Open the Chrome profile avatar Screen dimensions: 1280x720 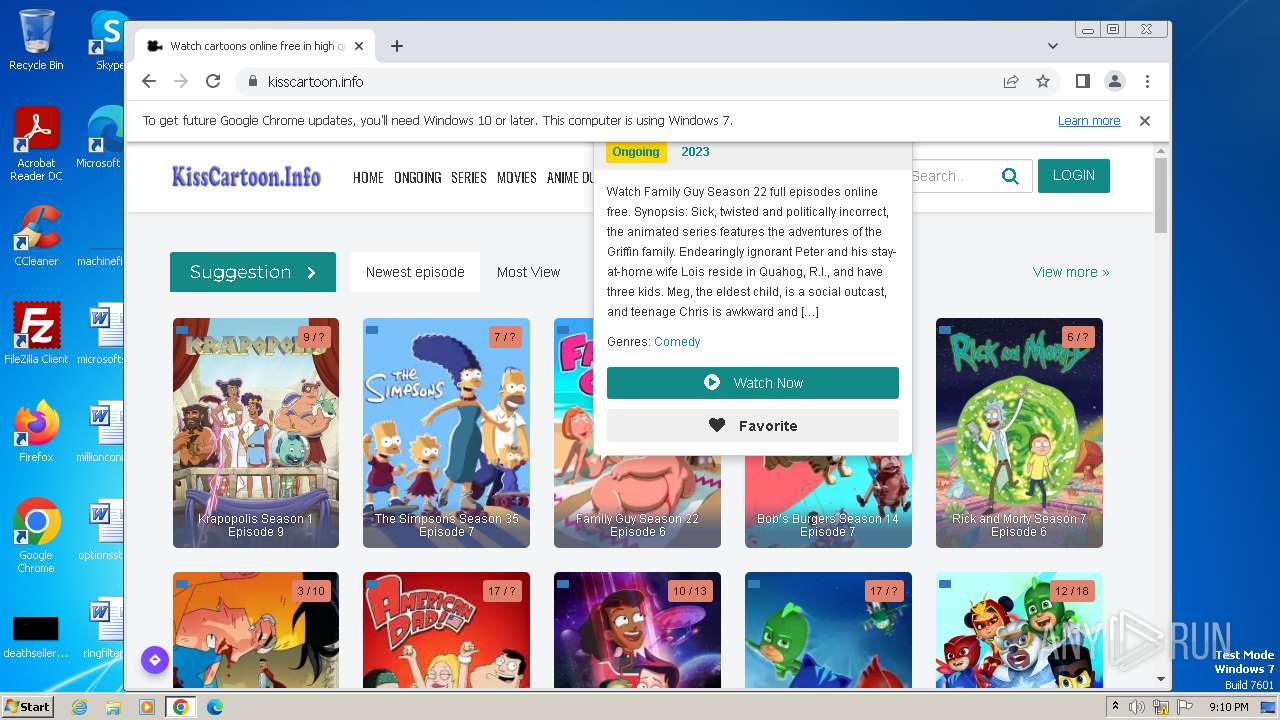click(1115, 82)
